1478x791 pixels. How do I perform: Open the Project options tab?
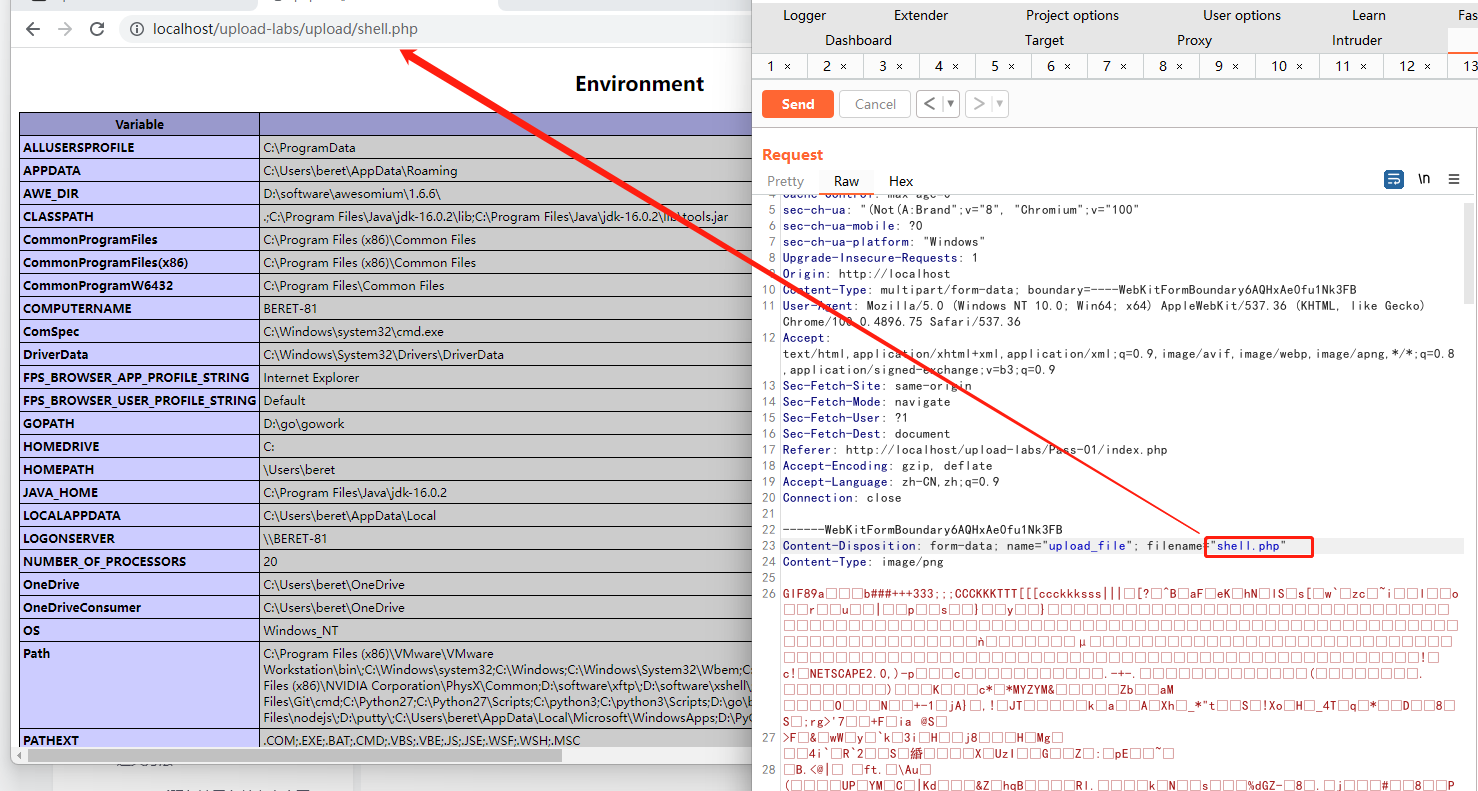[x=1072, y=15]
